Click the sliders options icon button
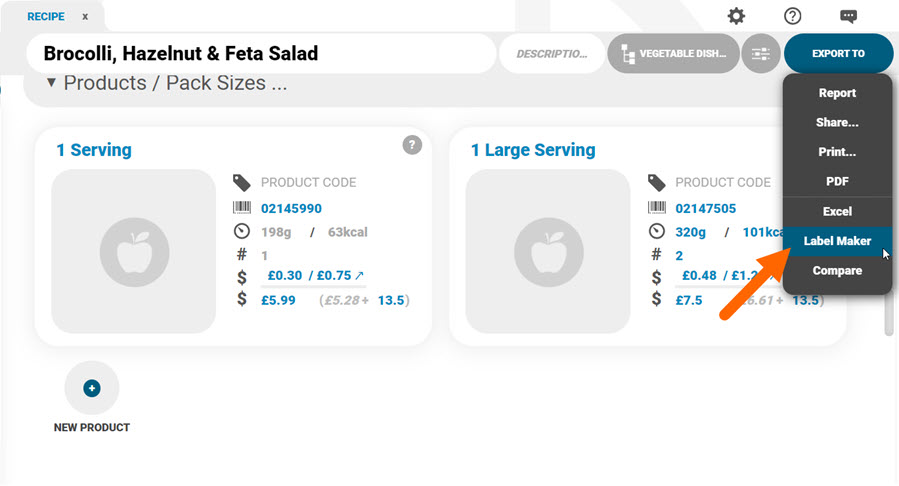This screenshot has height=486, width=899. pos(761,54)
